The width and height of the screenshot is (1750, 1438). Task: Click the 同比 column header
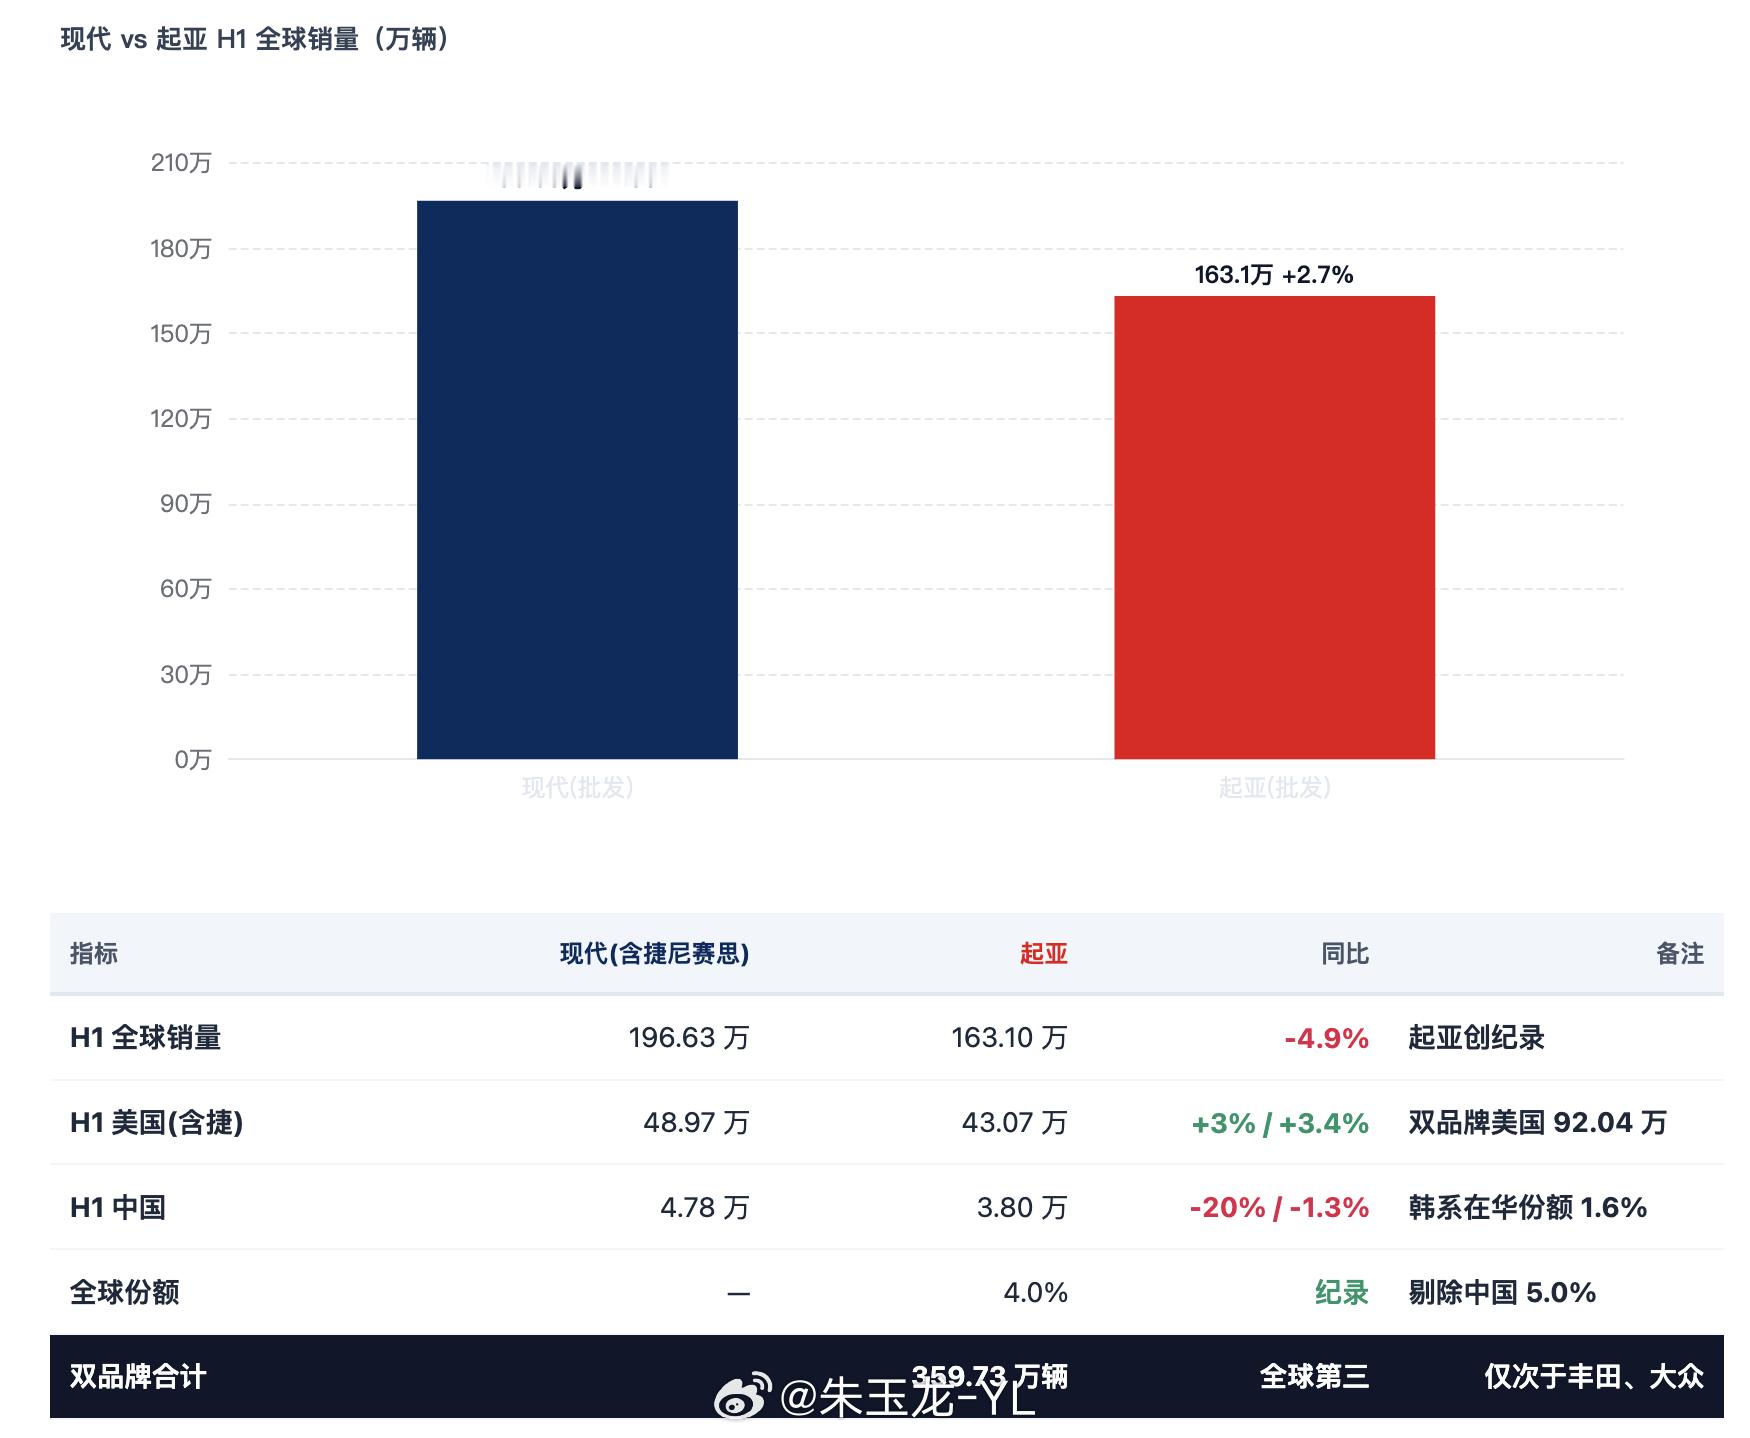1345,953
